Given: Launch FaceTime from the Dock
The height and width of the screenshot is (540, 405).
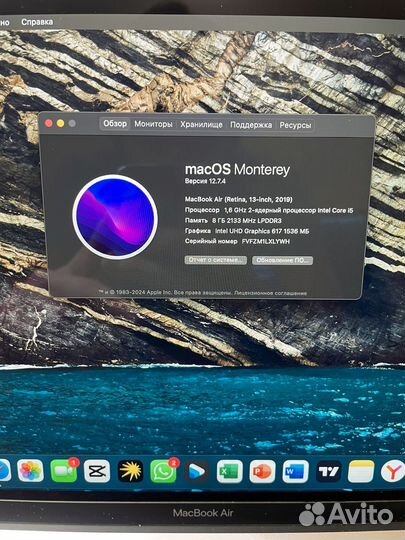Looking at the screenshot, I should click(64, 471).
